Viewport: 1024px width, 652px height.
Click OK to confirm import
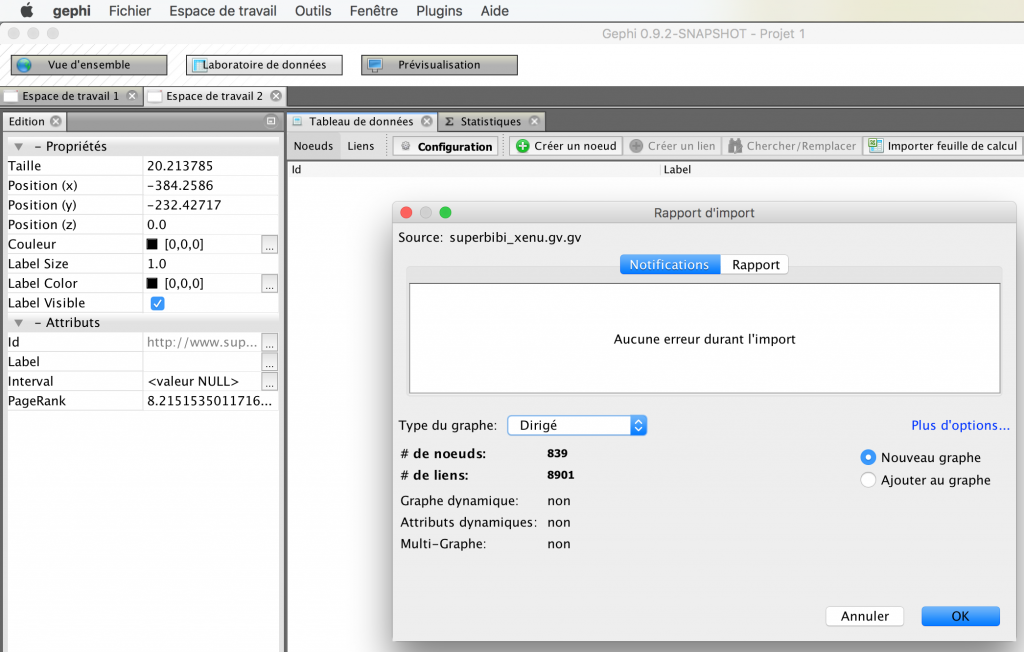pos(960,616)
